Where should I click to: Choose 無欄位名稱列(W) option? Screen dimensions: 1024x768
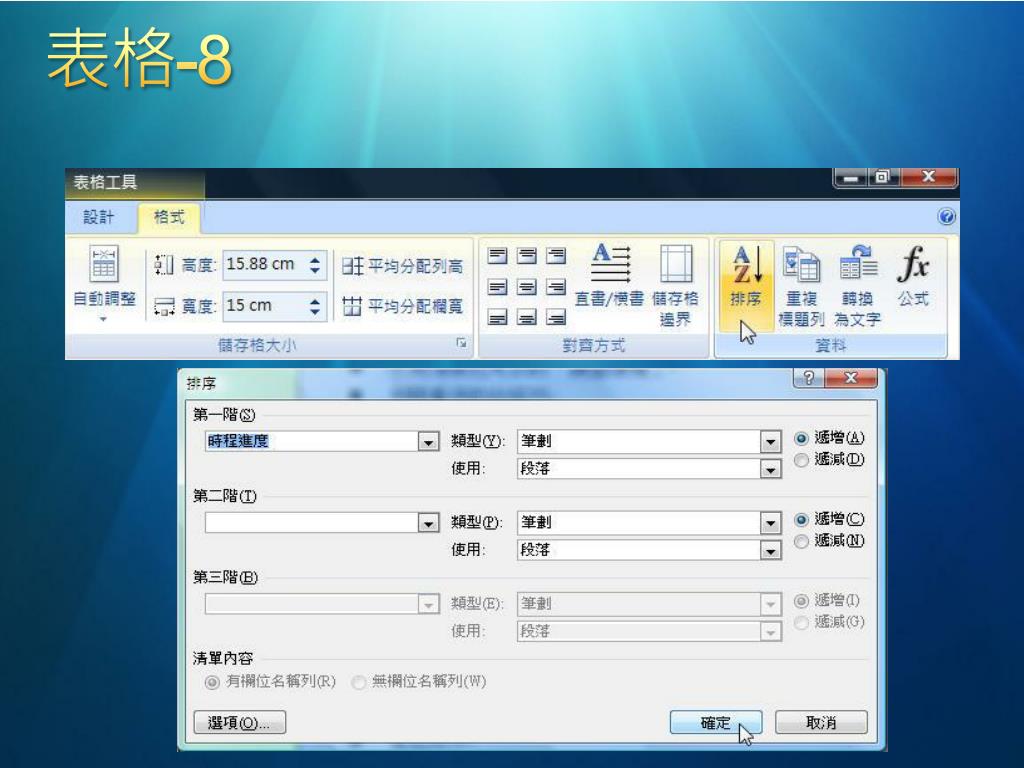[419, 682]
